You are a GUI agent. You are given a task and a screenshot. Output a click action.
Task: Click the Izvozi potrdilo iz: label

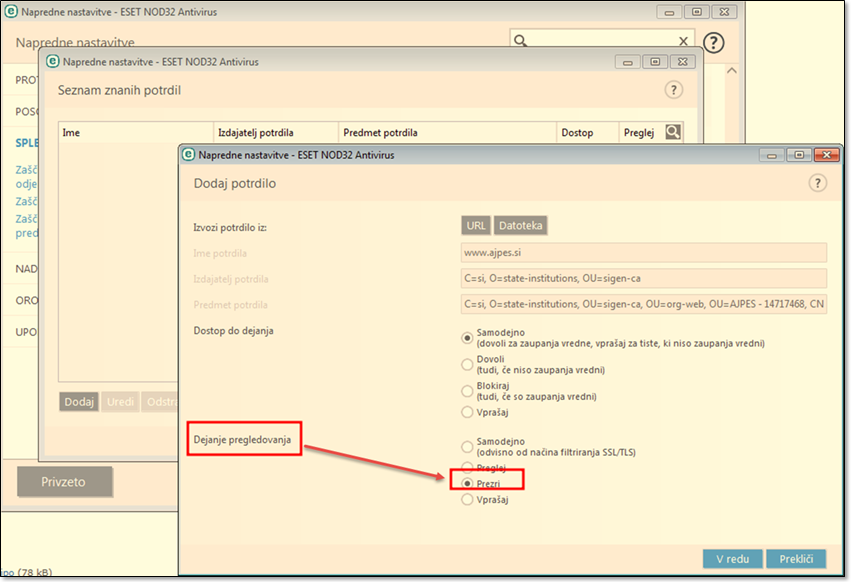click(230, 227)
